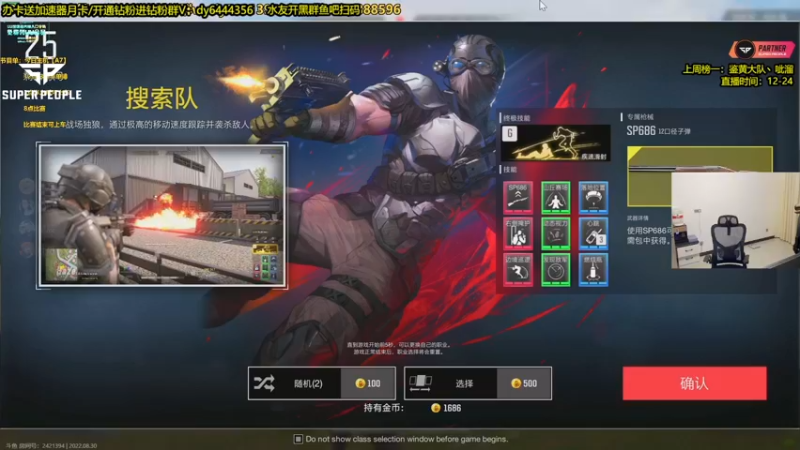
Task: Click the class title 搜索队
Action: (x=162, y=98)
